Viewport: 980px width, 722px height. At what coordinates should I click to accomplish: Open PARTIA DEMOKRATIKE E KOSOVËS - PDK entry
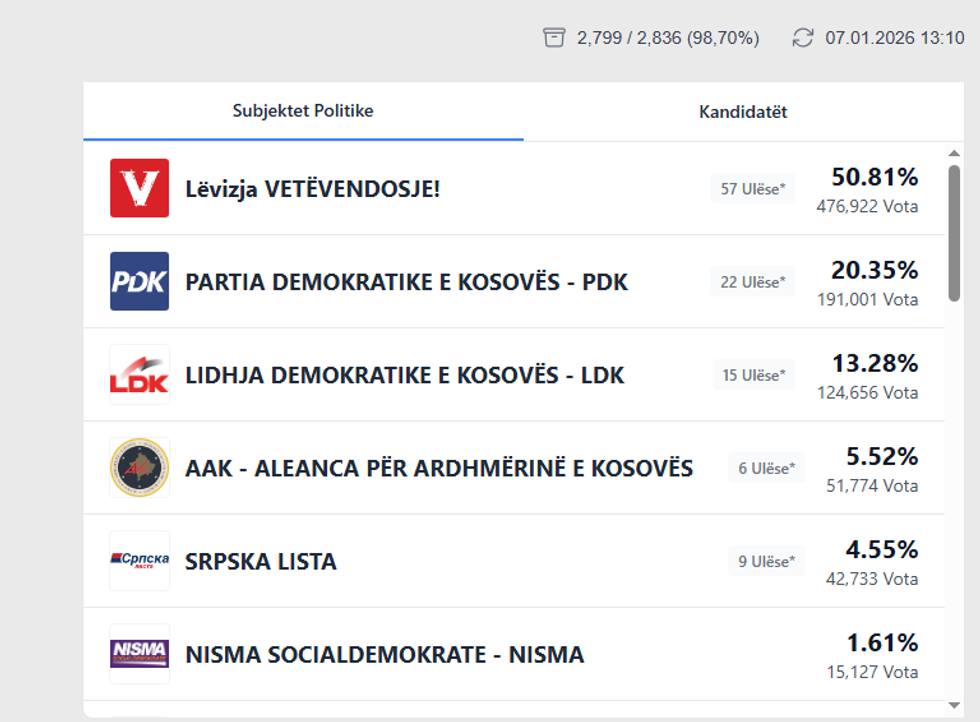click(406, 282)
